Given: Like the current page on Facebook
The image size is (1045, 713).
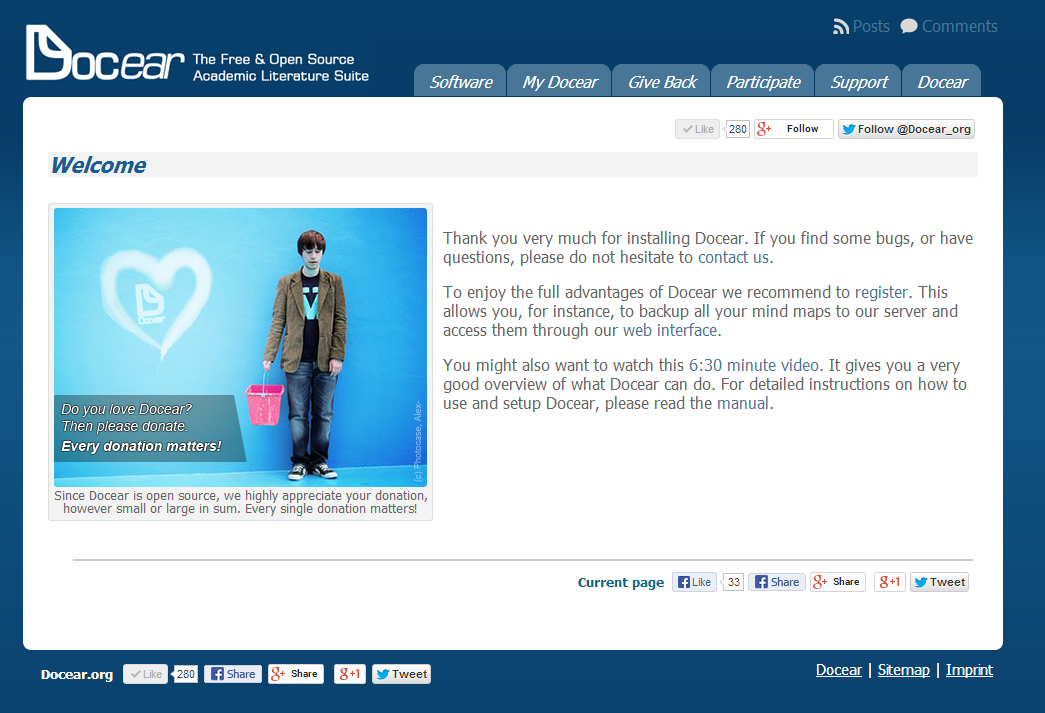Looking at the screenshot, I should click(x=694, y=582).
